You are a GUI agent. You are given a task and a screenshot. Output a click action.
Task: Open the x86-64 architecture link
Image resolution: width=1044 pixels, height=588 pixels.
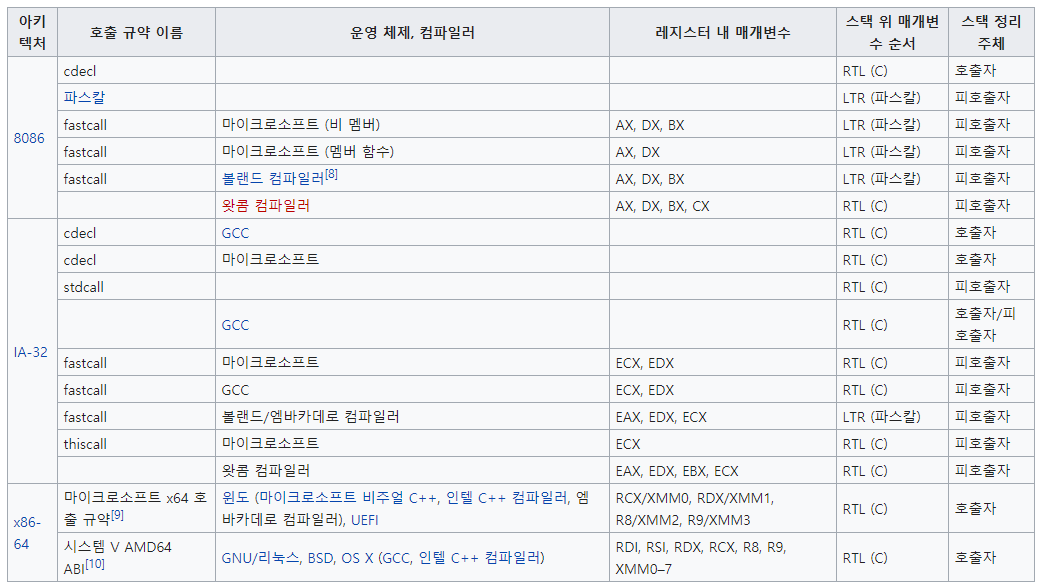tap(27, 533)
